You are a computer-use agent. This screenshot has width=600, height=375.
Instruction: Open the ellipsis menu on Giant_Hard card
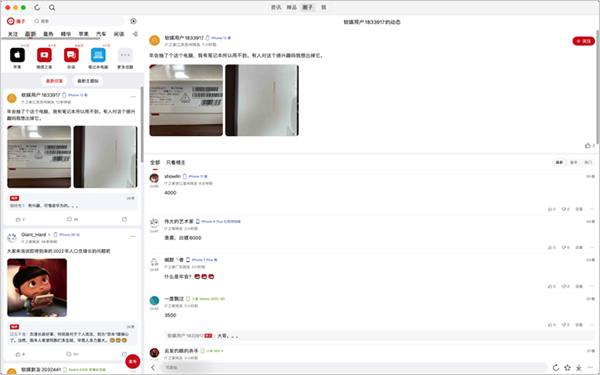click(x=133, y=236)
